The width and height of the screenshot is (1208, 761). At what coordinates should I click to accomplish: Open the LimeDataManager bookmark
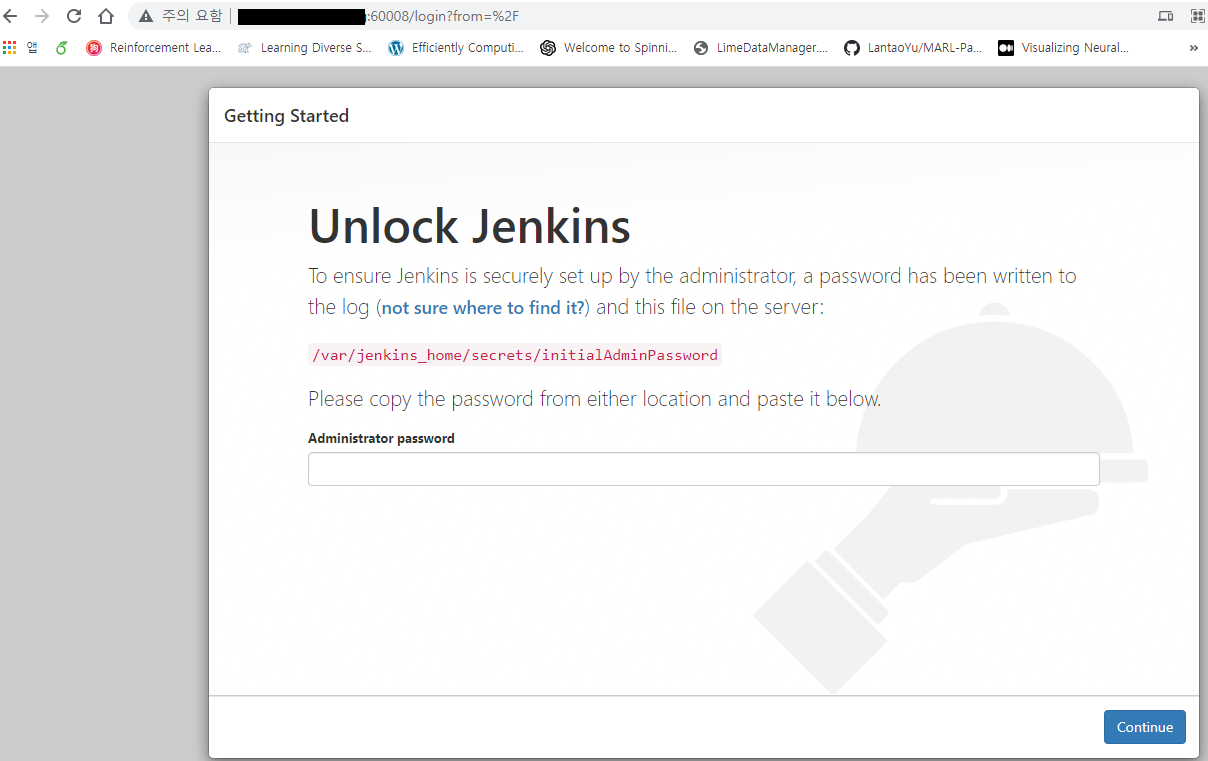point(761,47)
